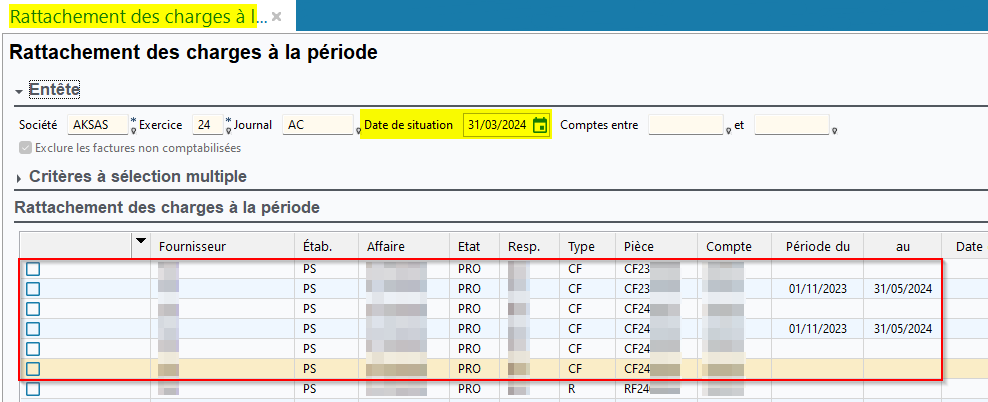Collapse the Entête section
The width and height of the screenshot is (988, 402).
(19, 90)
